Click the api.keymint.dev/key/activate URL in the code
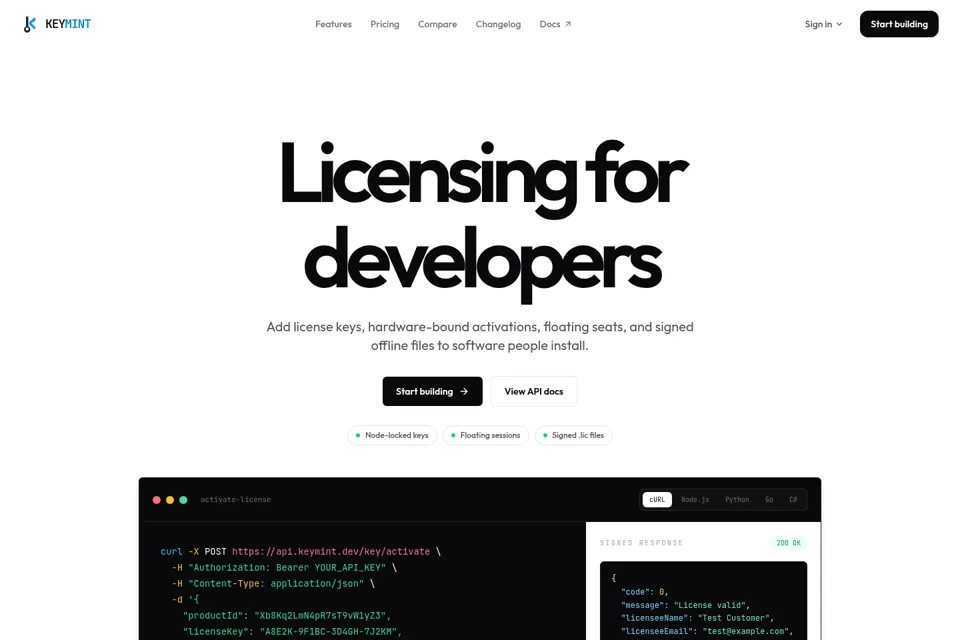 [331, 552]
